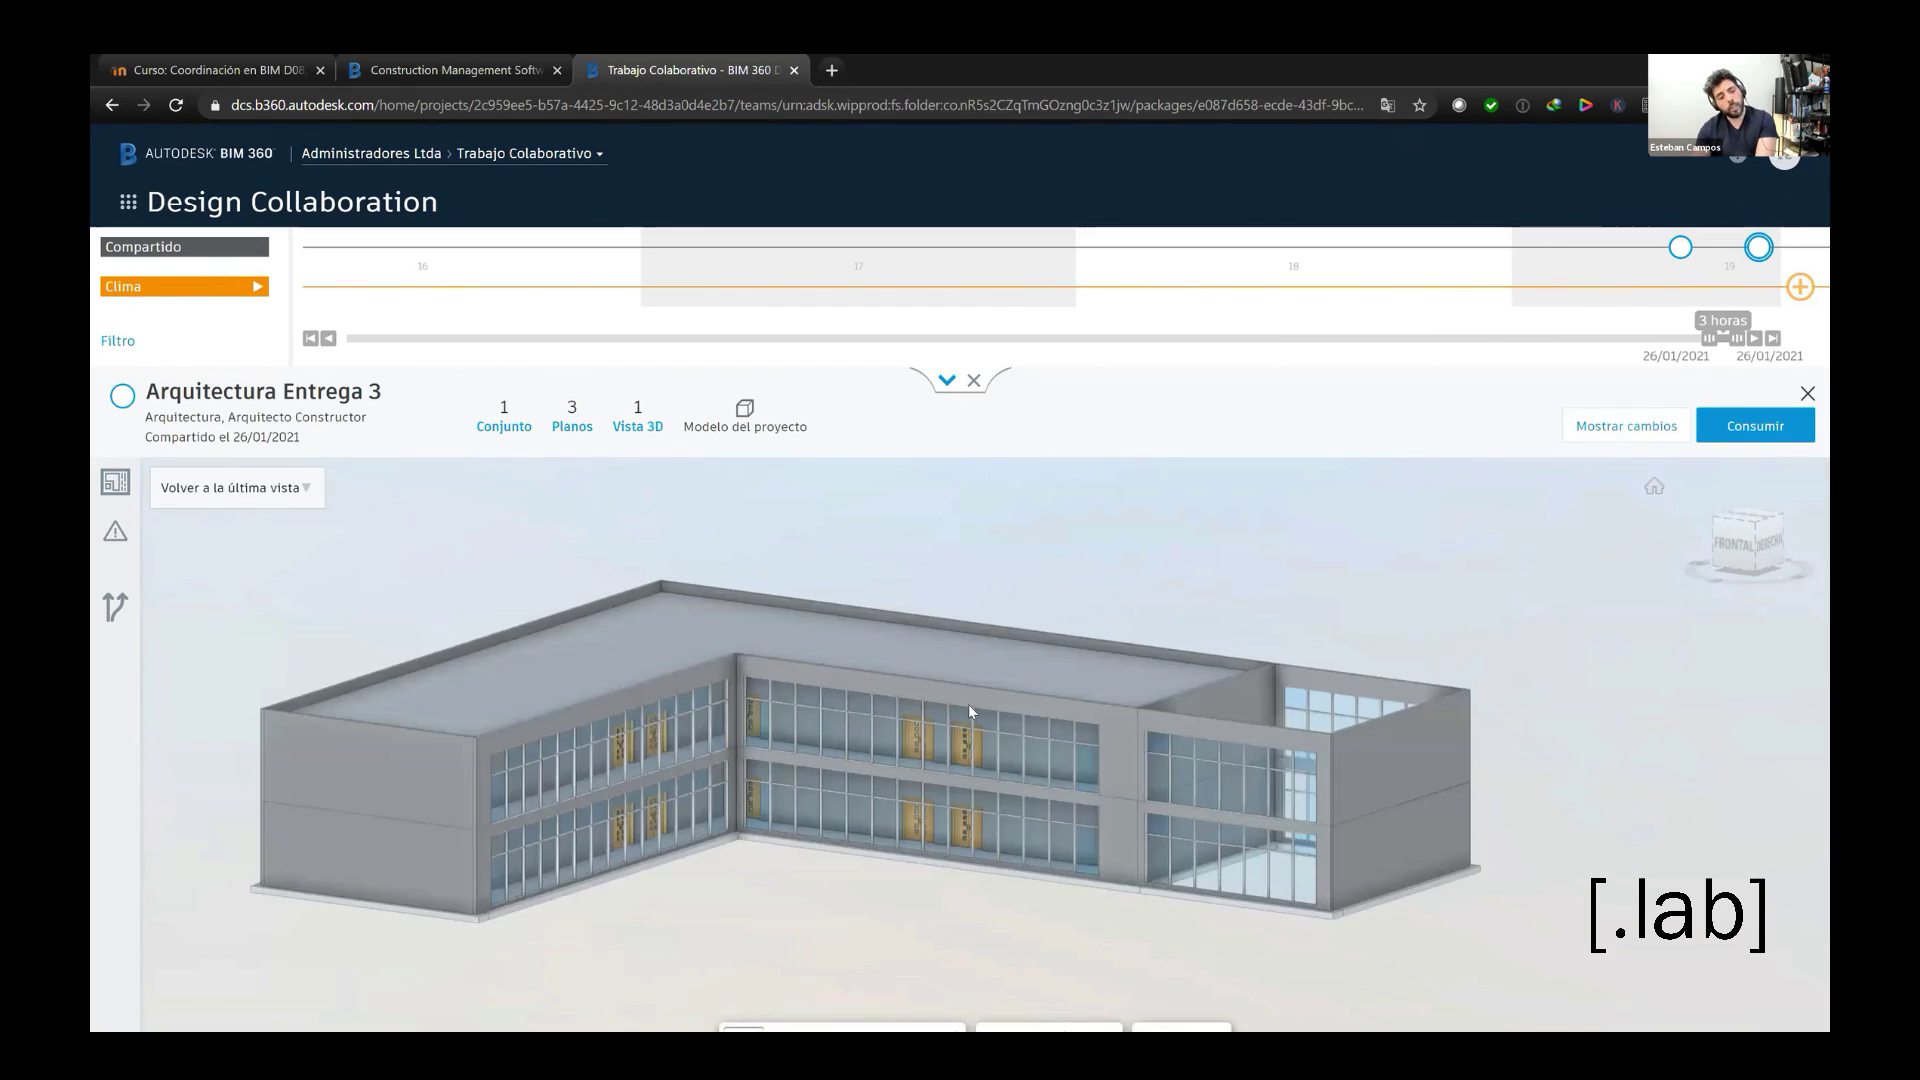Bookmark page with the star icon
This screenshot has width=1920, height=1080.
click(1419, 105)
